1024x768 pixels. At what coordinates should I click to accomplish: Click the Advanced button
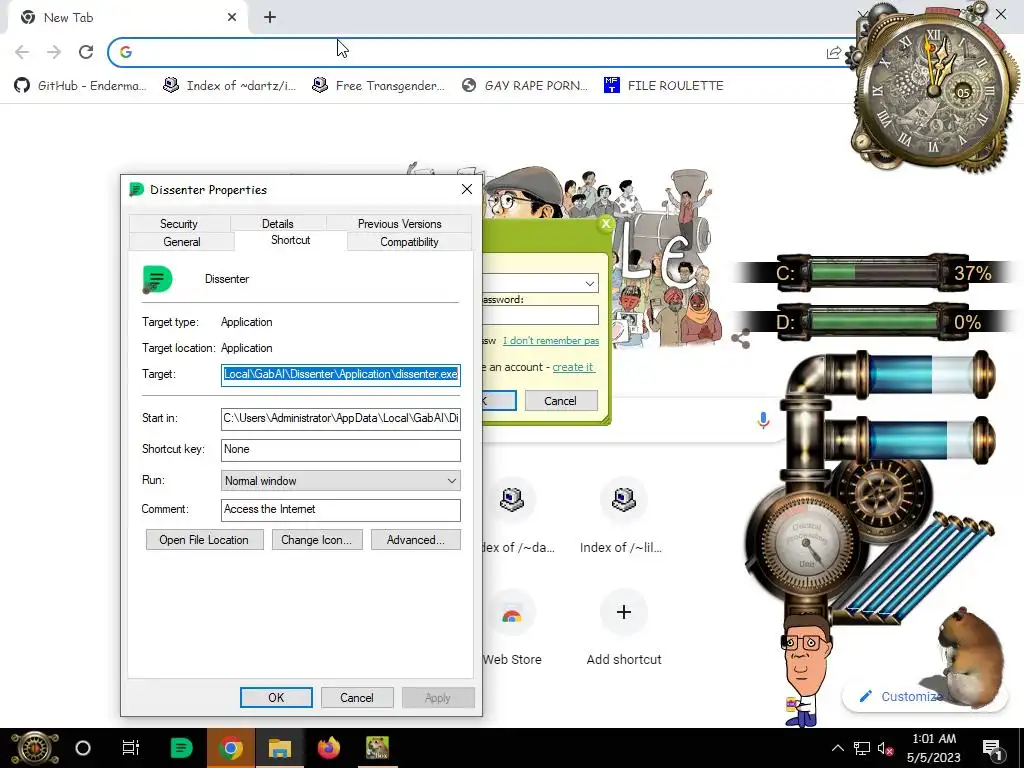pos(416,540)
